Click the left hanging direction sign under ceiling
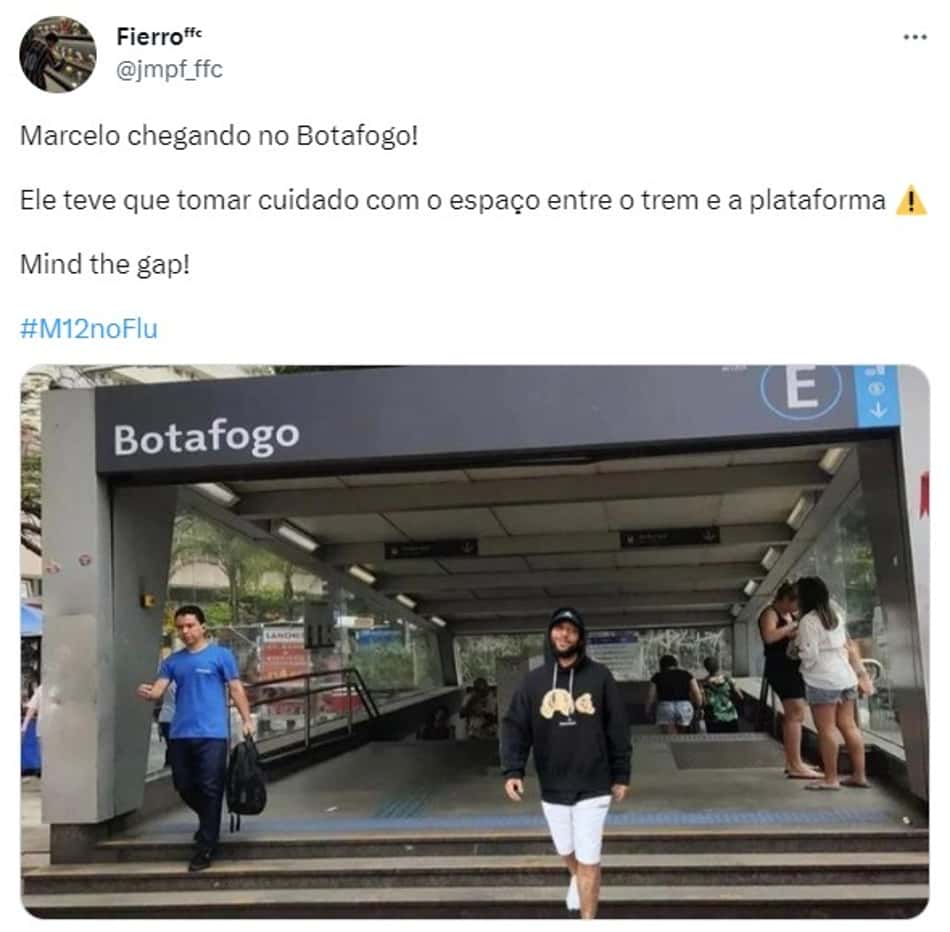This screenshot has width=950, height=932. tap(431, 549)
